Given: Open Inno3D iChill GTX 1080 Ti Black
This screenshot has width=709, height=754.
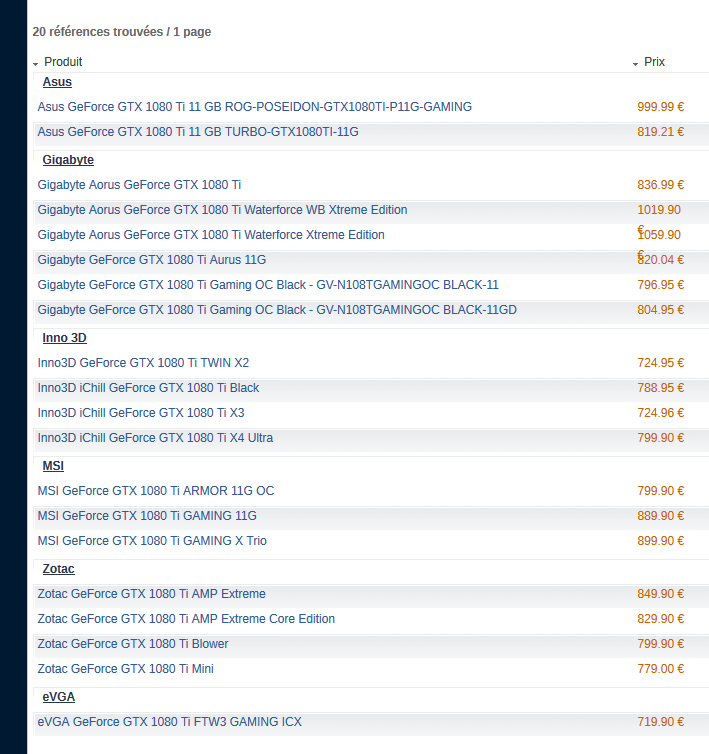Looking at the screenshot, I should [148, 388].
